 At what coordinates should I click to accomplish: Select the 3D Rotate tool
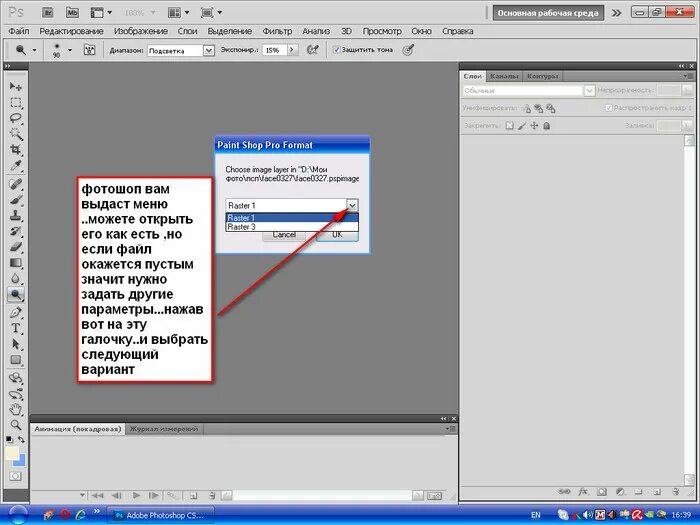16,379
